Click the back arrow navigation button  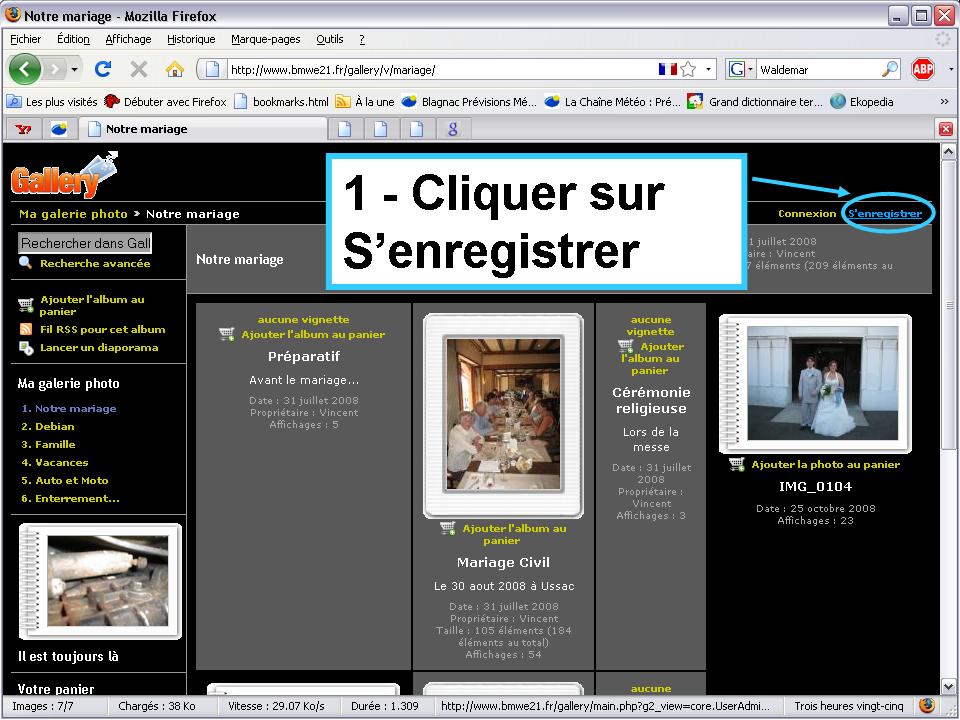click(x=25, y=69)
